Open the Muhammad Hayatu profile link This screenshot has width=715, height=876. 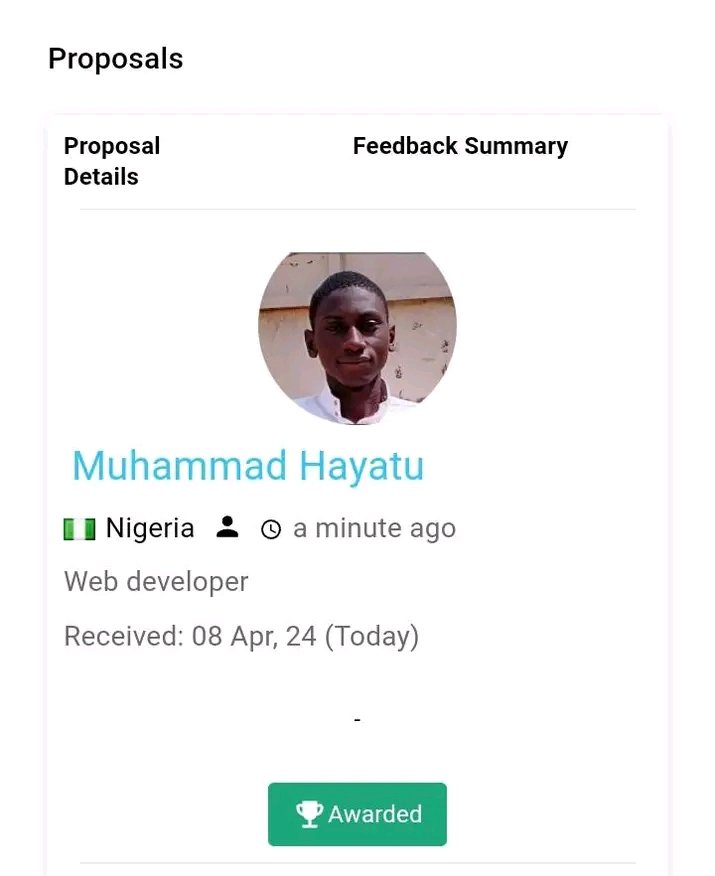248,466
